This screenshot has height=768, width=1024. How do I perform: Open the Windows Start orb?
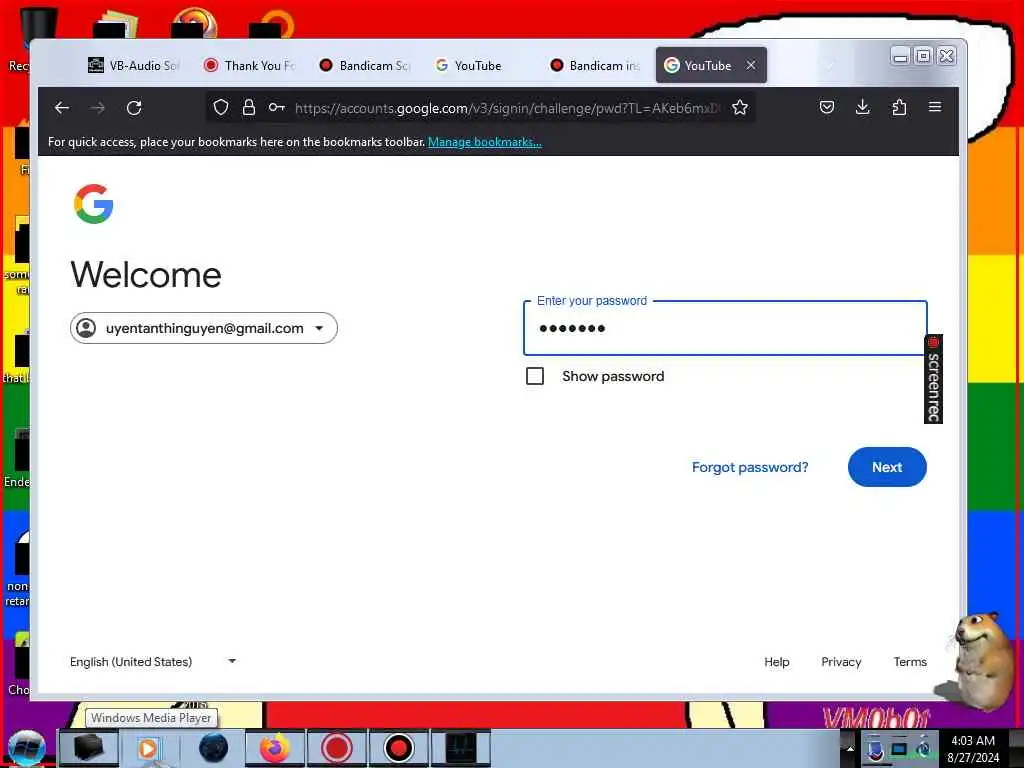pos(27,748)
